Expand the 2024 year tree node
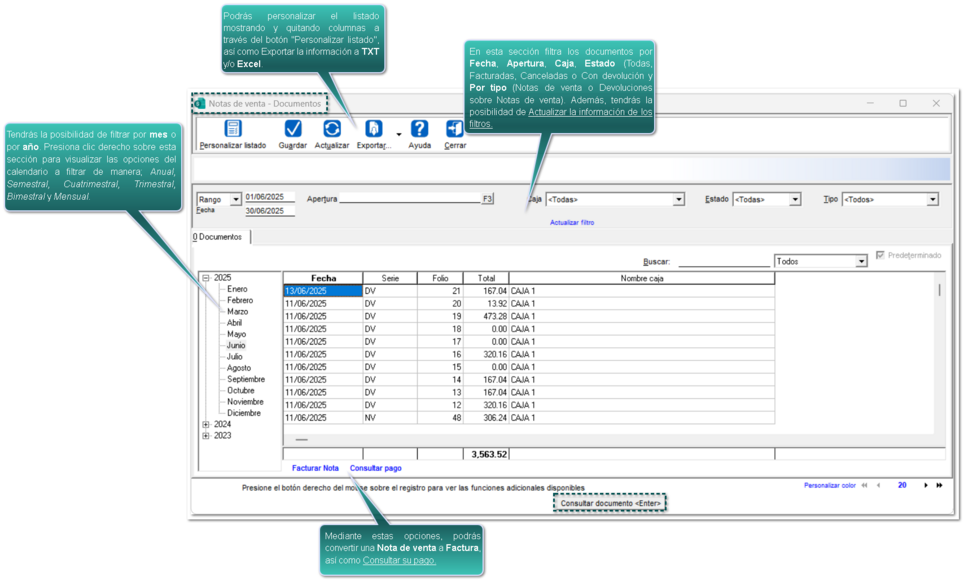 [x=206, y=425]
